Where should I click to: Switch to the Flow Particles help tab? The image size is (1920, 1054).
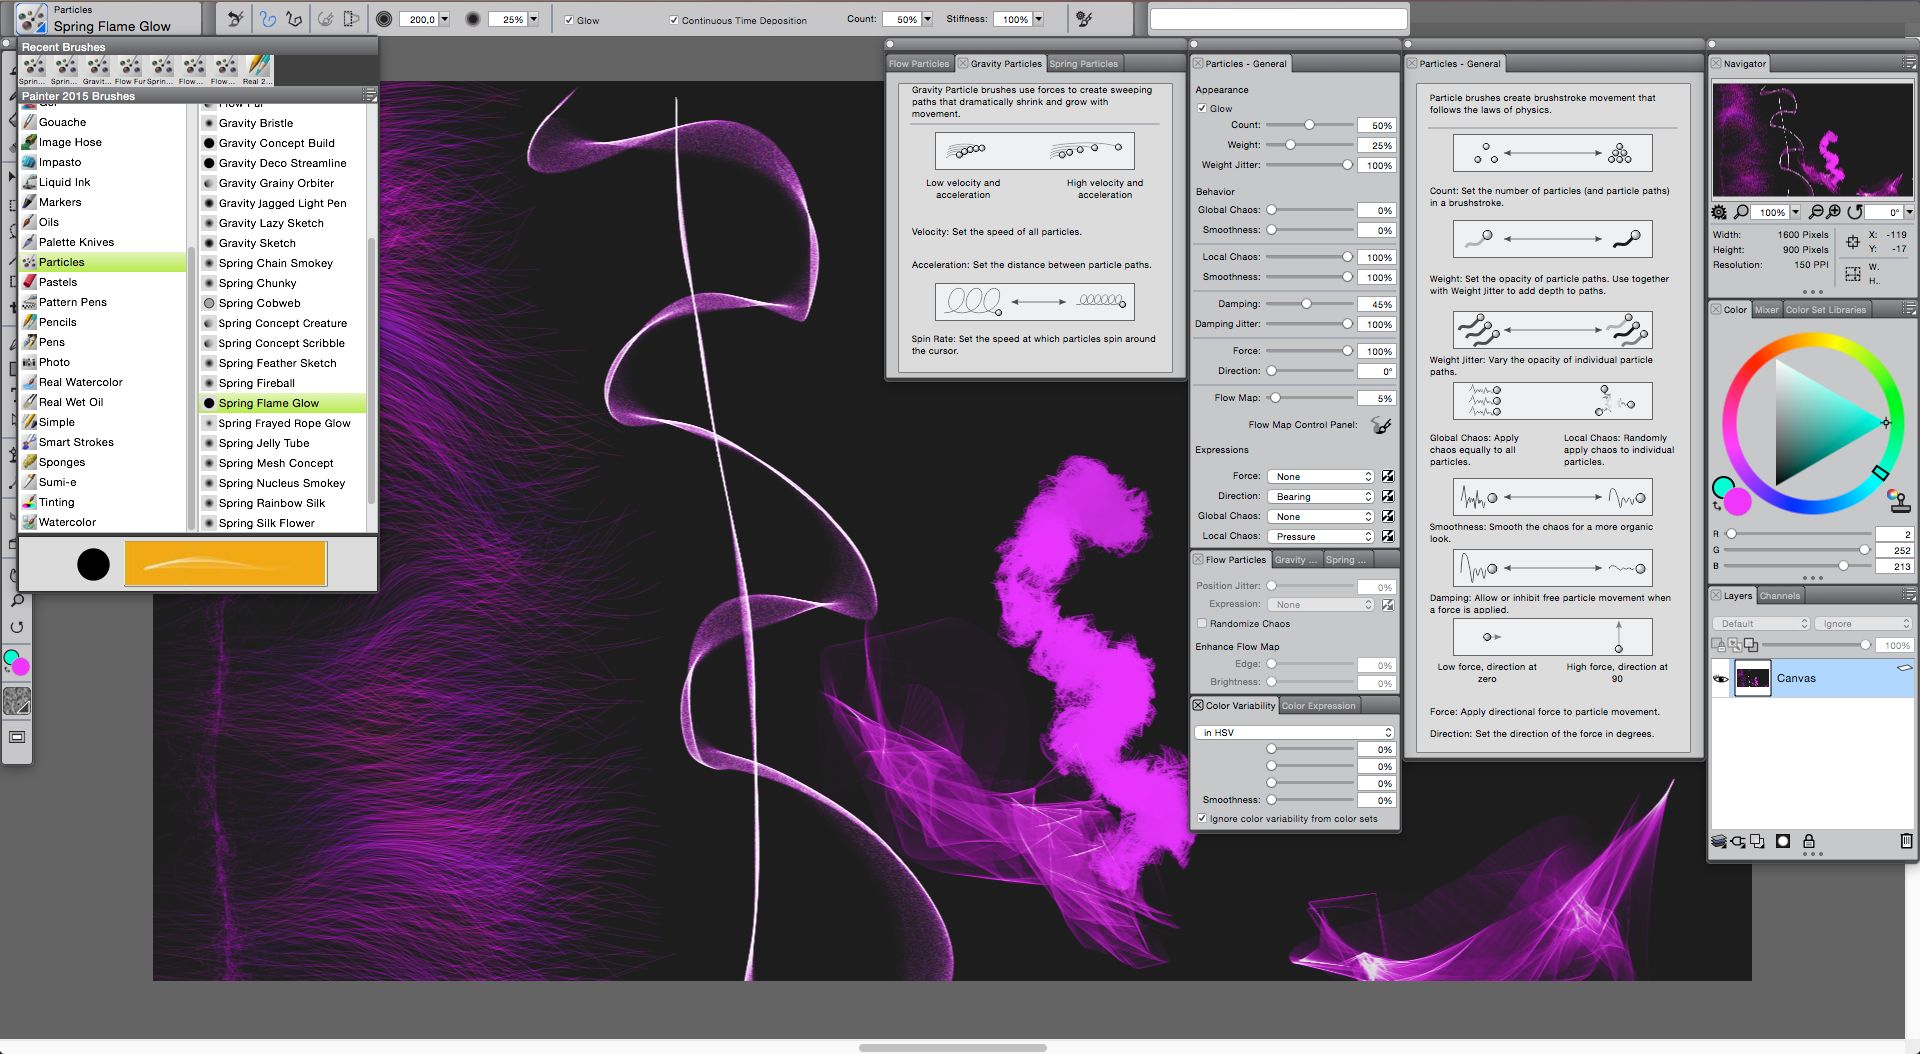coord(918,63)
